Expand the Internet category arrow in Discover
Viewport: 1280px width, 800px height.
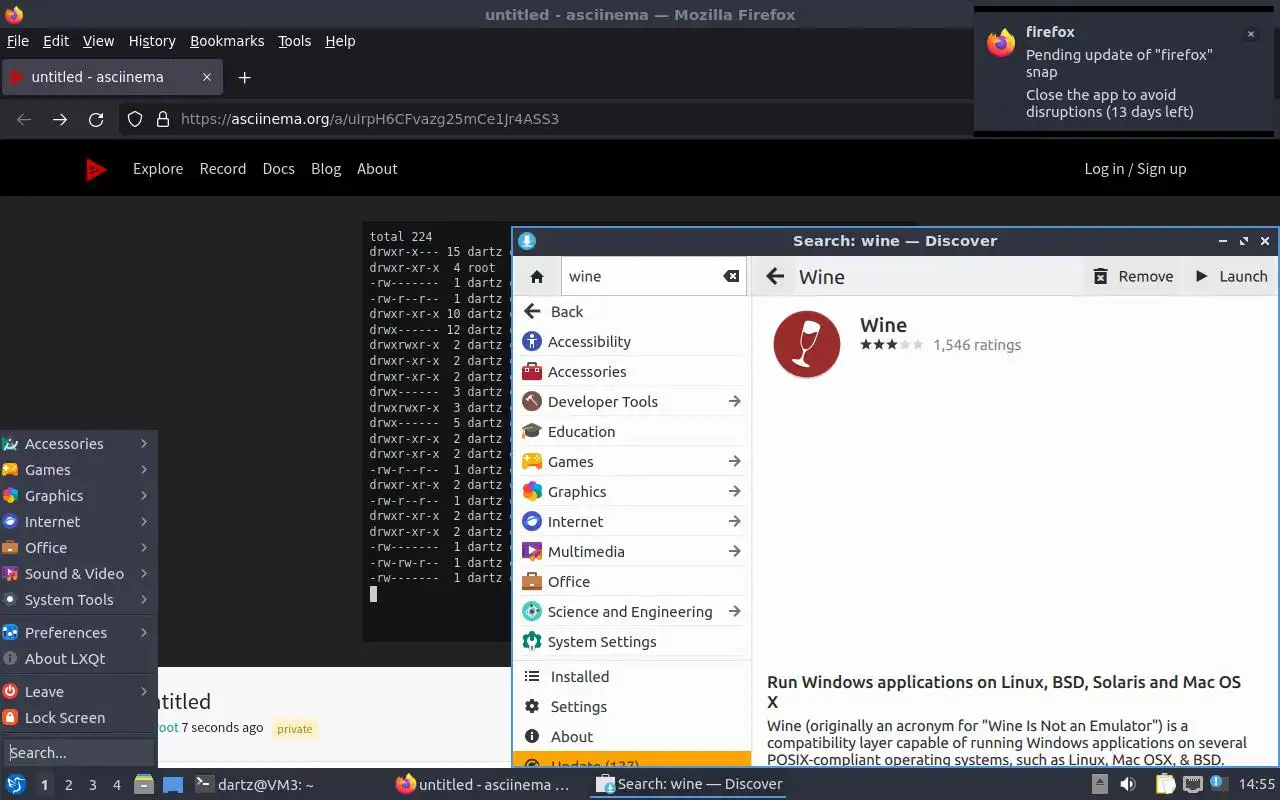[734, 522]
